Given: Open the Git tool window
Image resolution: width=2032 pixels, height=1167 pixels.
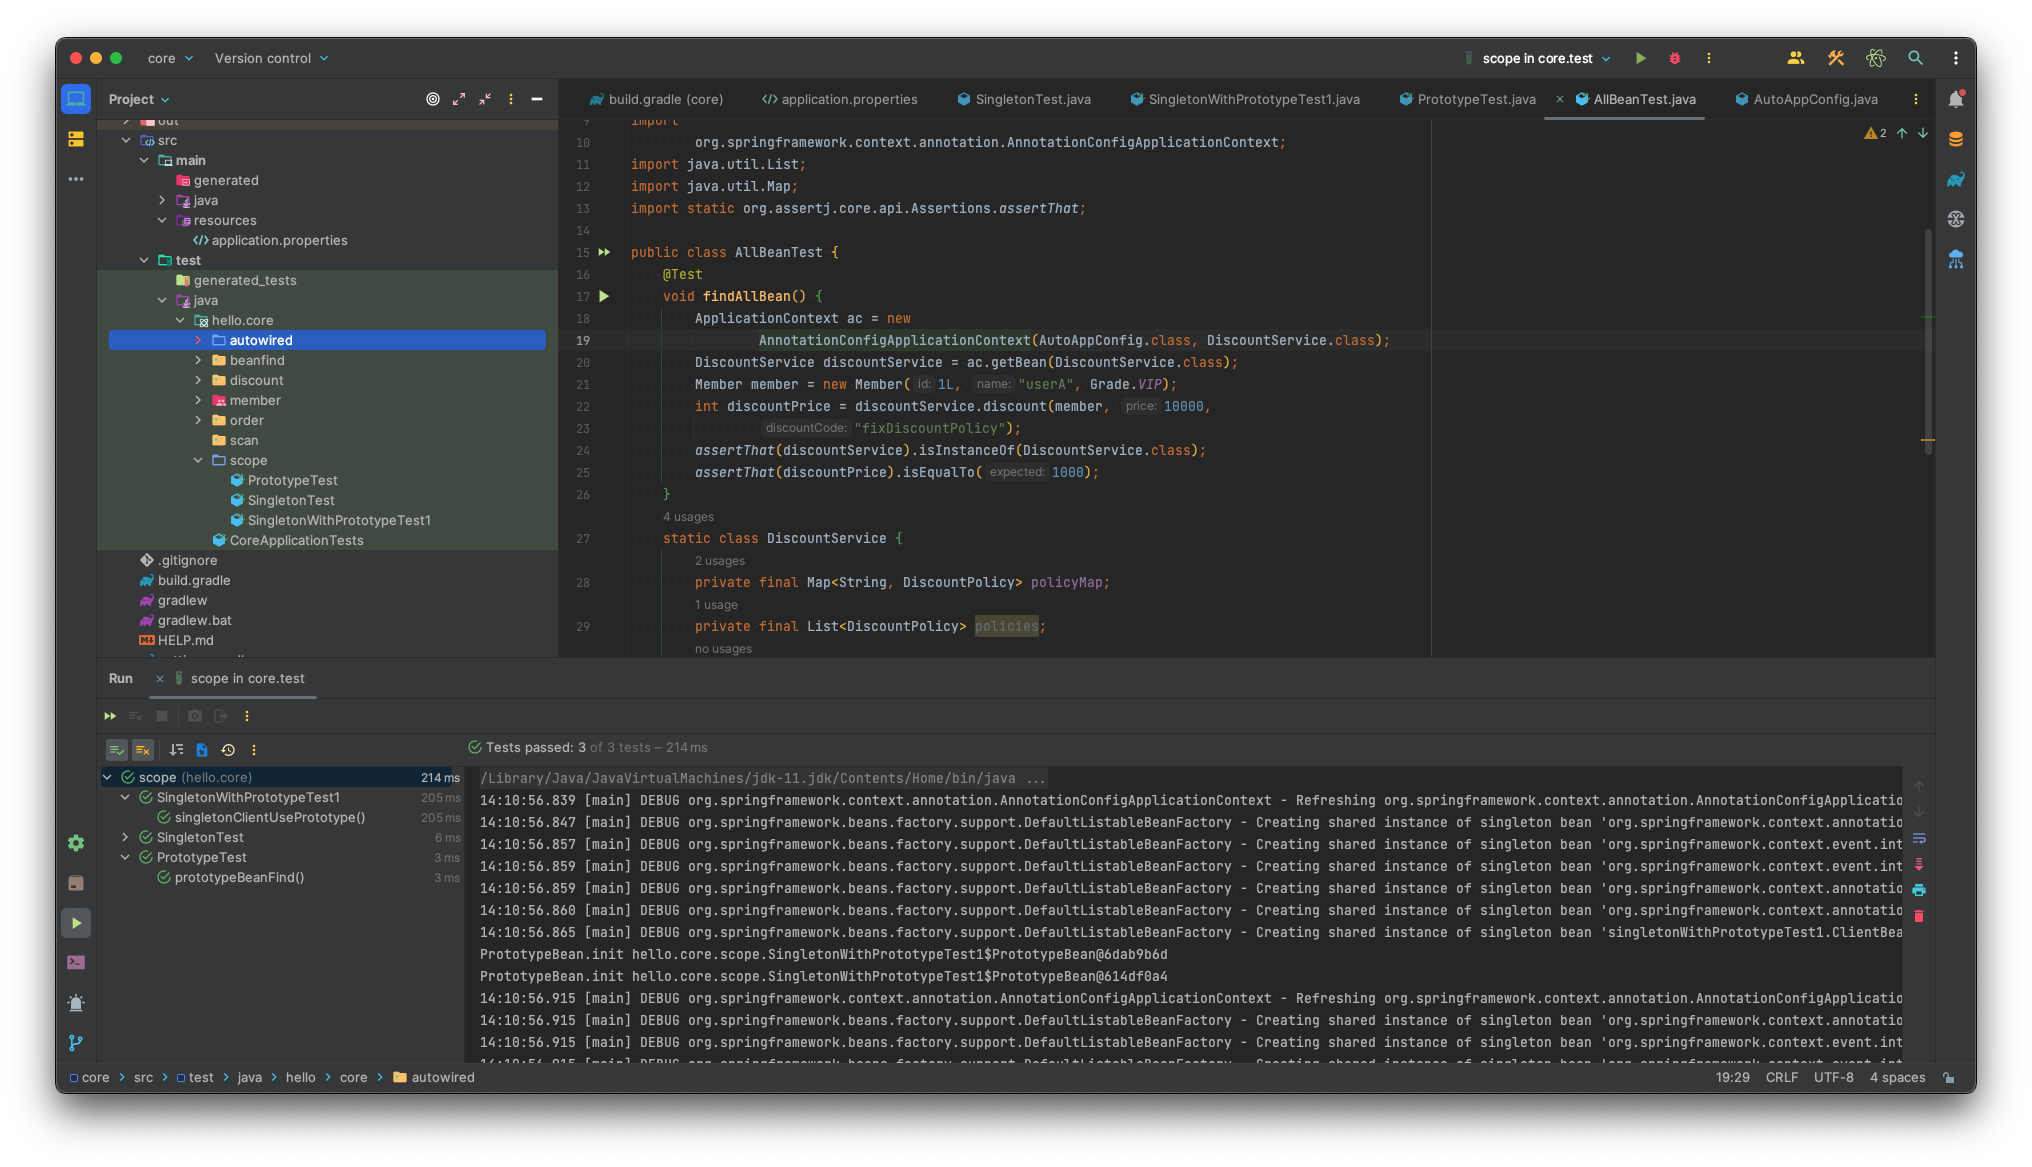Looking at the screenshot, I should point(76,1043).
